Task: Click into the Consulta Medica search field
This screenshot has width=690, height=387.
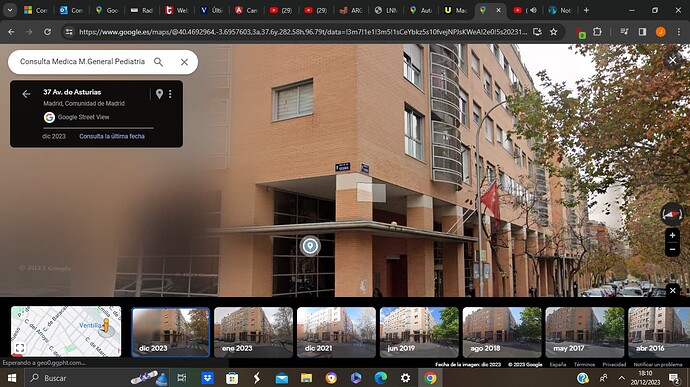Action: tap(82, 62)
